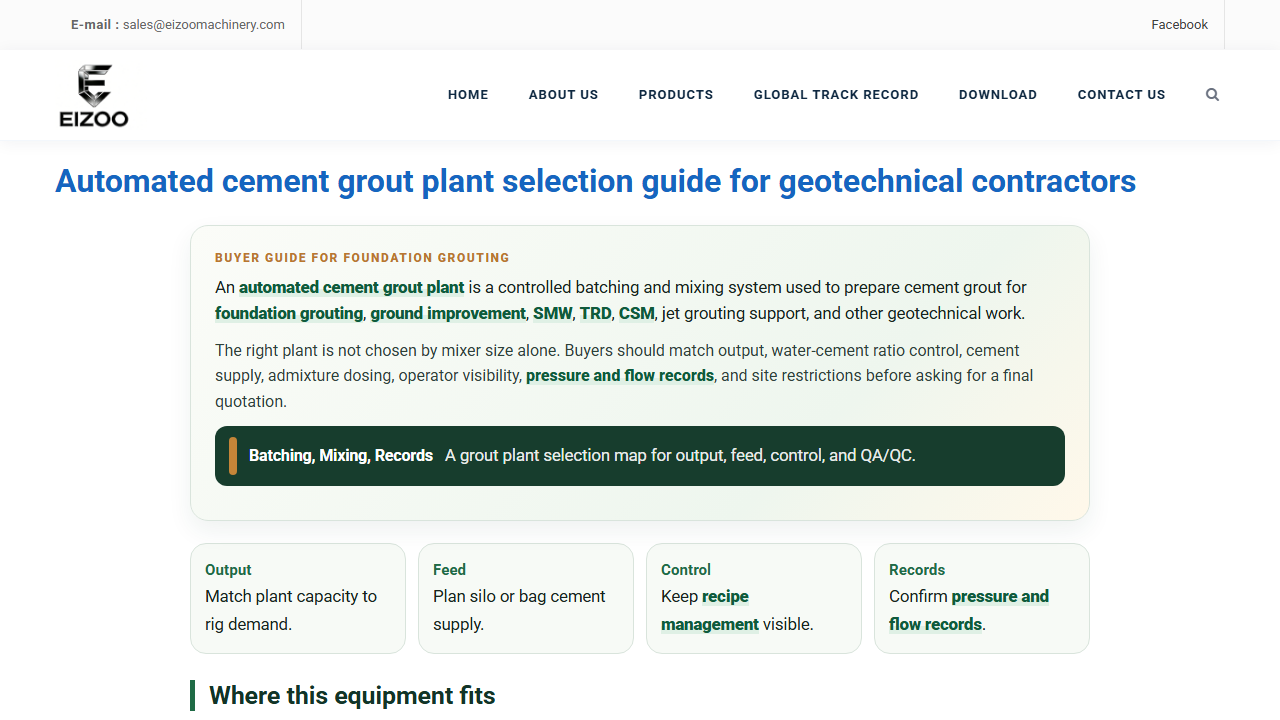Go to CONTACT US page

coord(1121,95)
